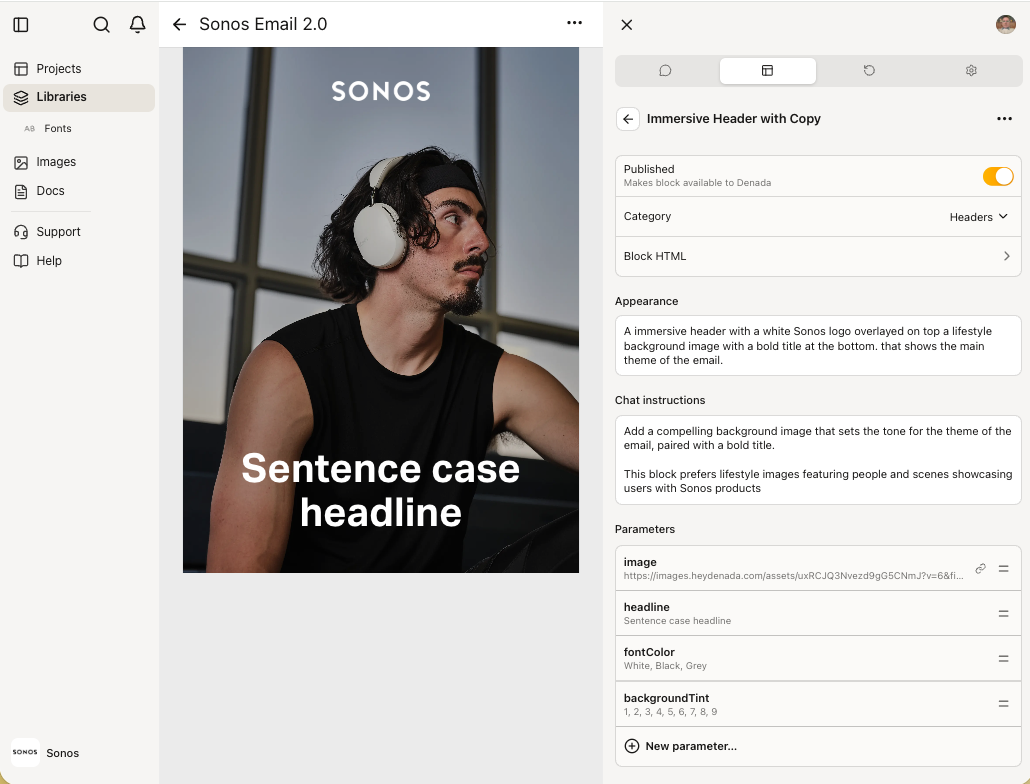
Task: Grab the reorder handle for headline parameter
Action: pyautogui.click(x=1003, y=613)
